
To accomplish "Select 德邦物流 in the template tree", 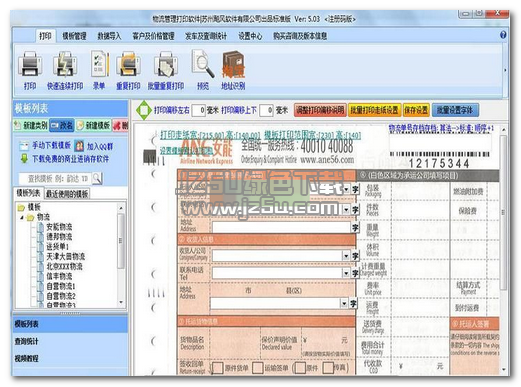I will pyautogui.click(x=59, y=237).
